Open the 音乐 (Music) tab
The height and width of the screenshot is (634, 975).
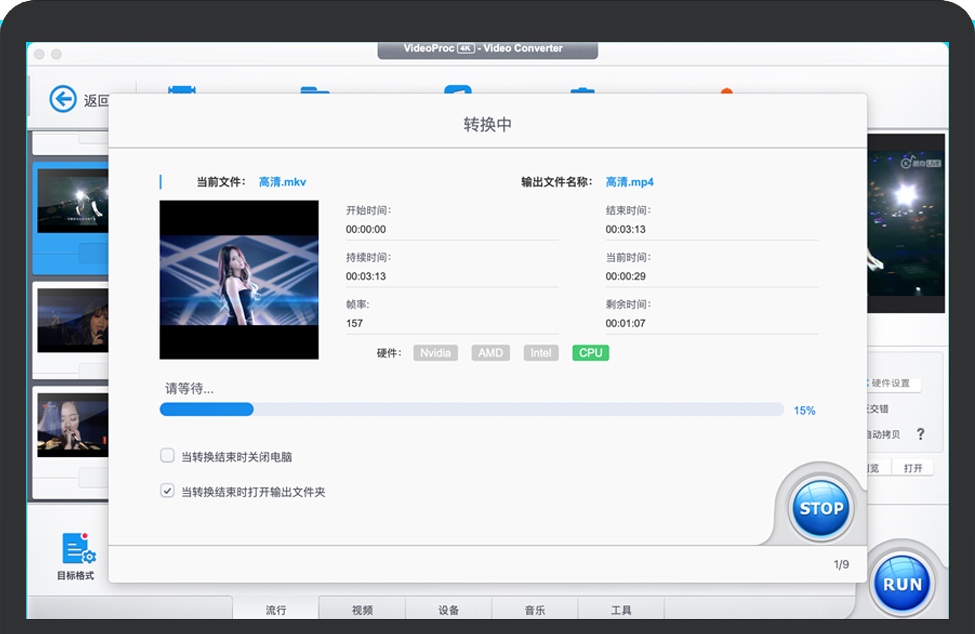pyautogui.click(x=534, y=610)
